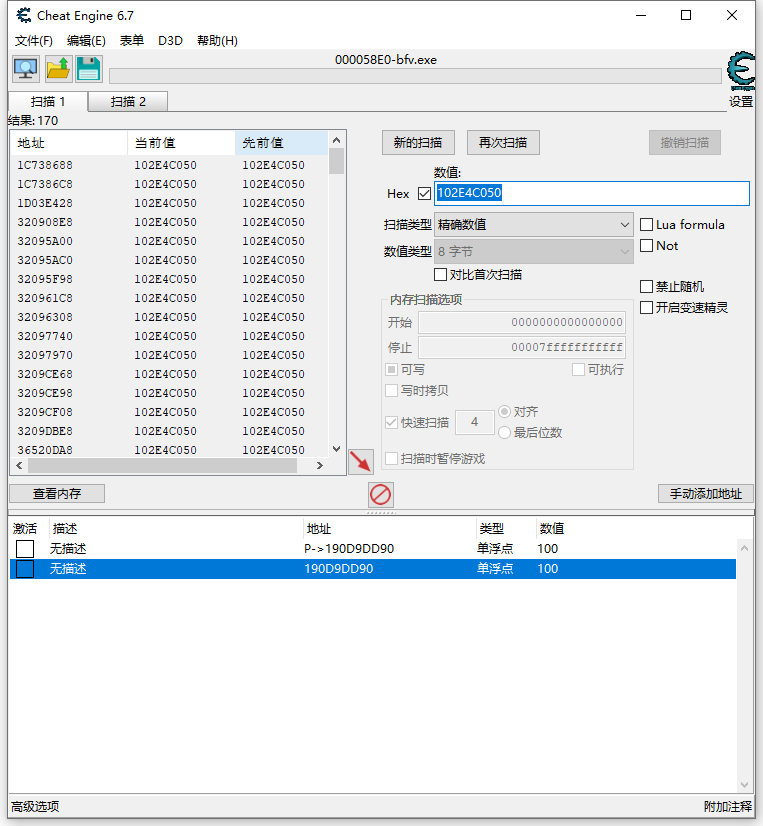Click results horizontal scroll right arrow
763x826 pixels.
coord(319,465)
